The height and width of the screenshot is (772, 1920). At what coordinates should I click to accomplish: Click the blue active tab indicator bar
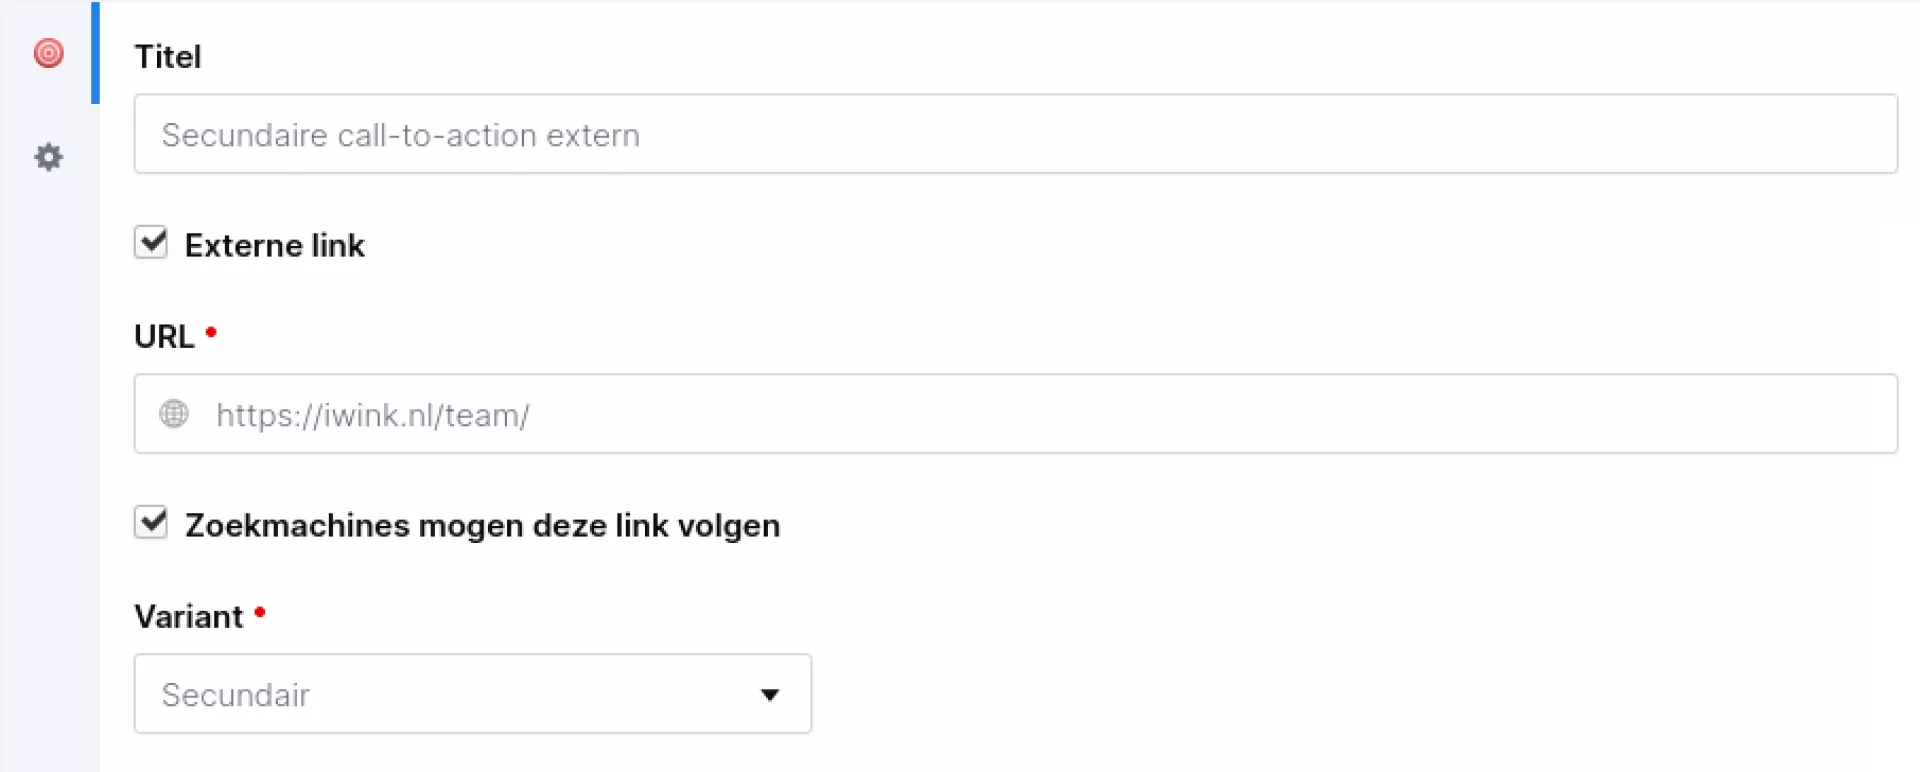tap(95, 53)
